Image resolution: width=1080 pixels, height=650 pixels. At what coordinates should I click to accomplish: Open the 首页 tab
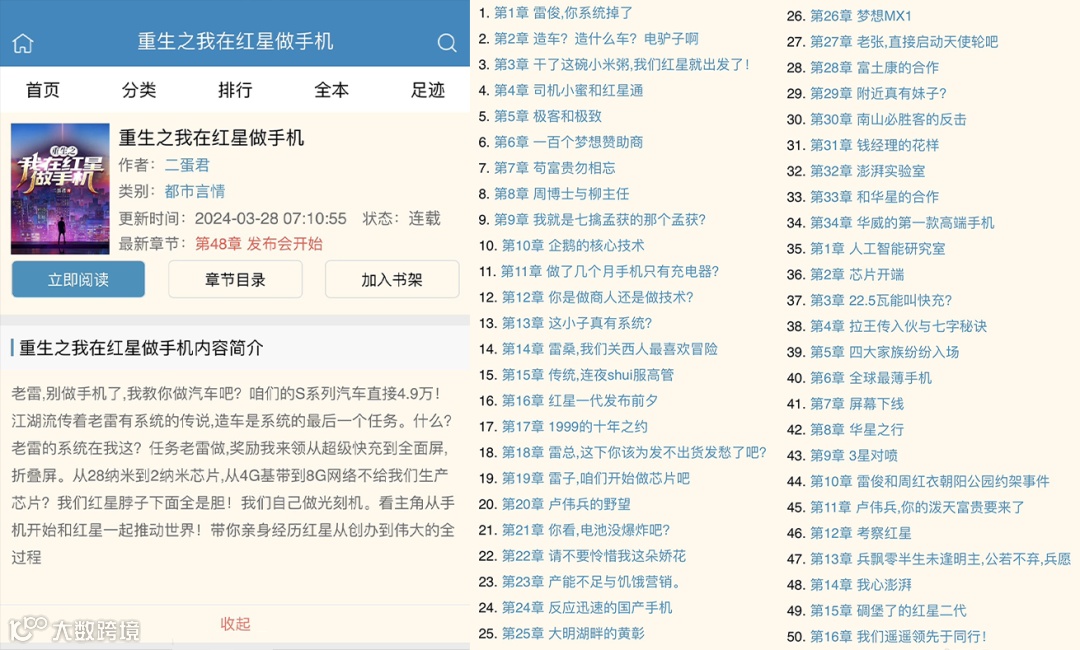tap(43, 90)
